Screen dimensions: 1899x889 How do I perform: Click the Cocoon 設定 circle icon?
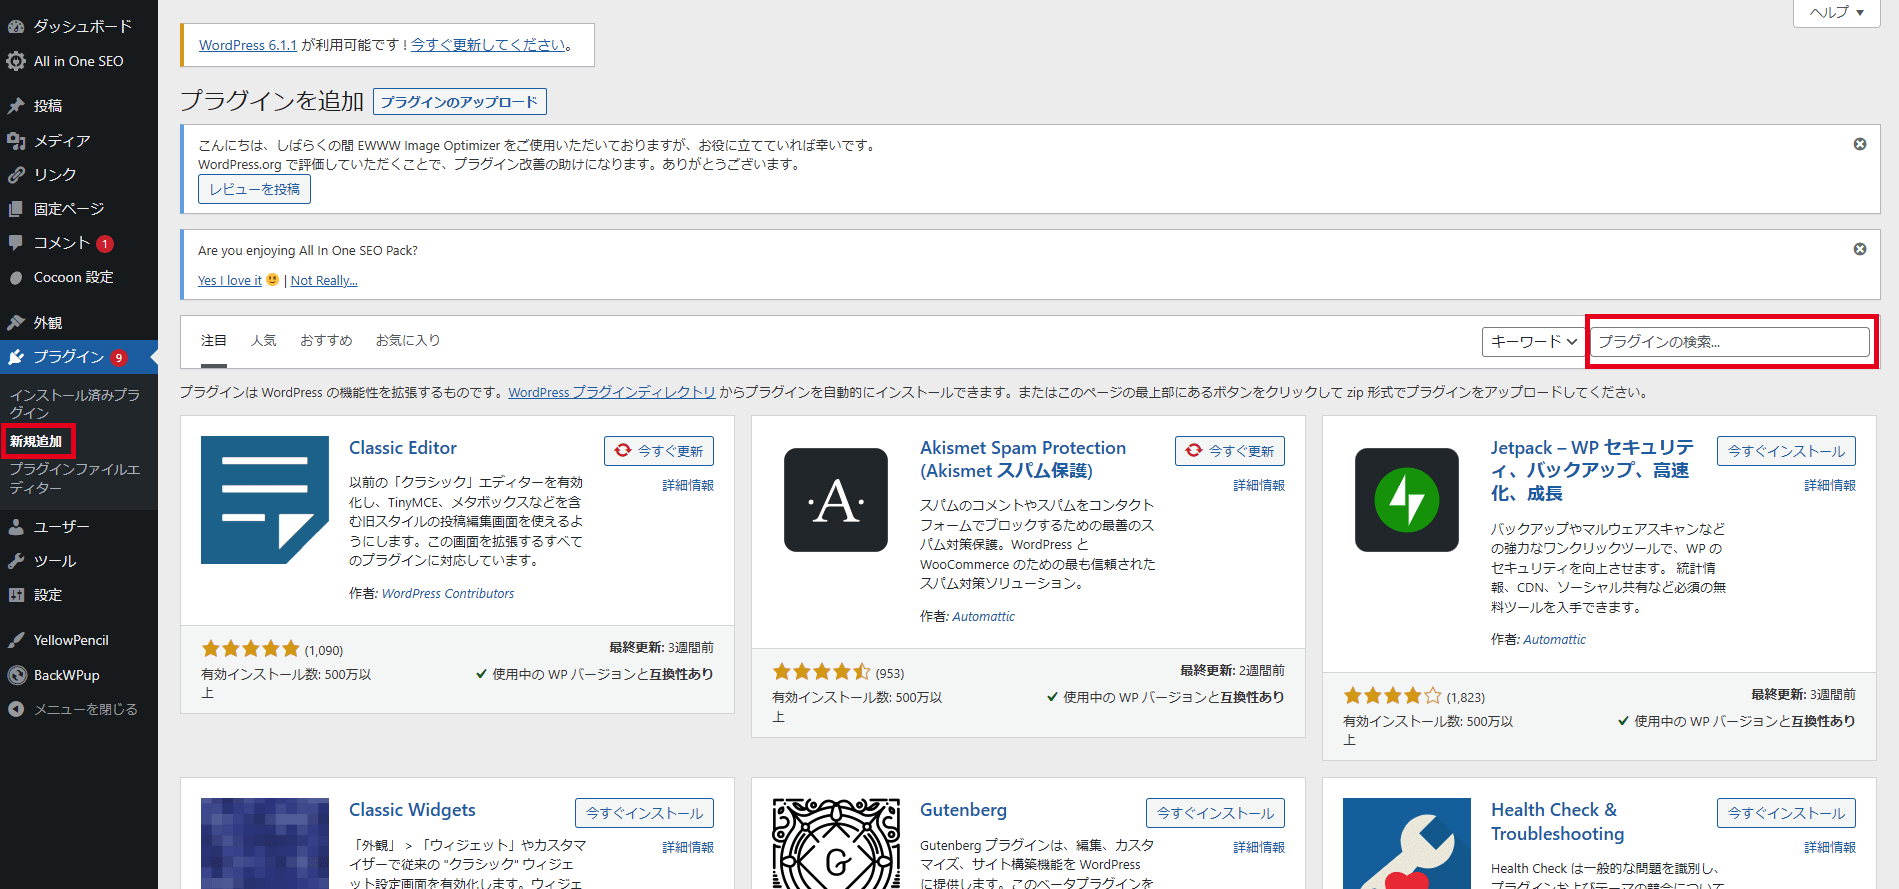coord(16,278)
